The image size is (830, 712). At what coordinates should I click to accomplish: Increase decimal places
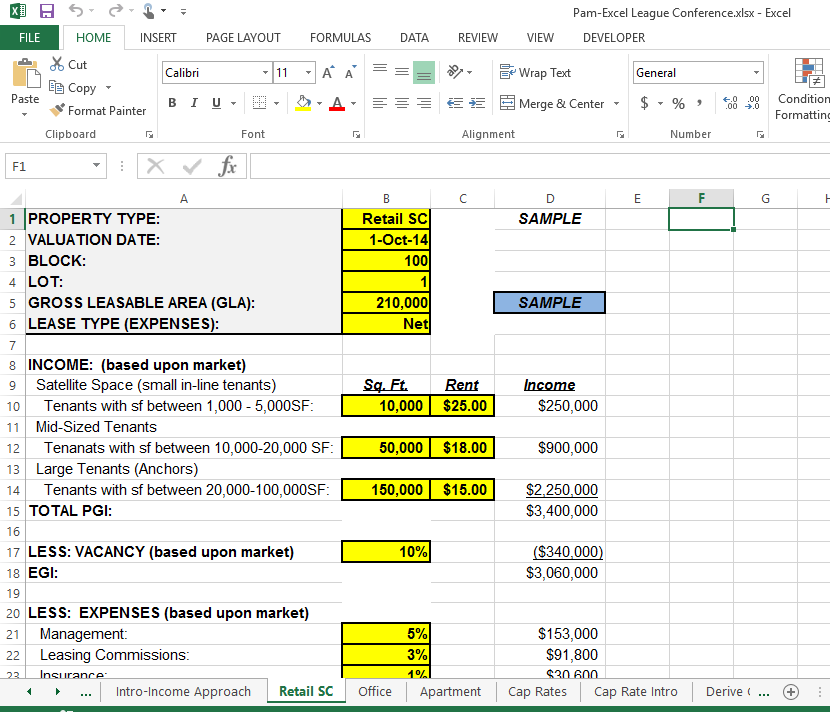coord(730,103)
